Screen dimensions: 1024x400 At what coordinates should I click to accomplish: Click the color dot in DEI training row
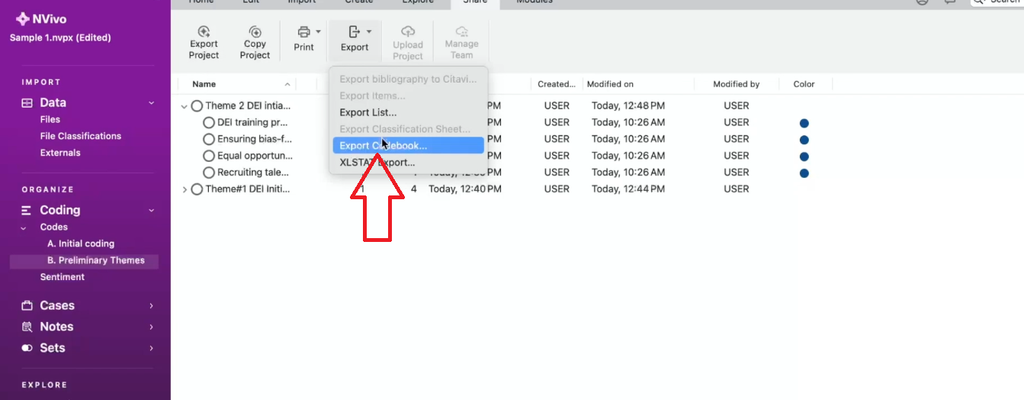pyautogui.click(x=804, y=123)
